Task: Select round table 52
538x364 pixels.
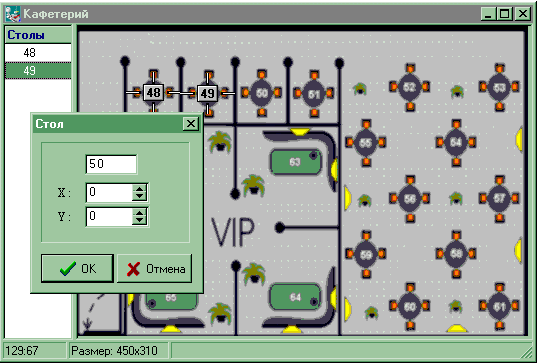Action: click(409, 87)
